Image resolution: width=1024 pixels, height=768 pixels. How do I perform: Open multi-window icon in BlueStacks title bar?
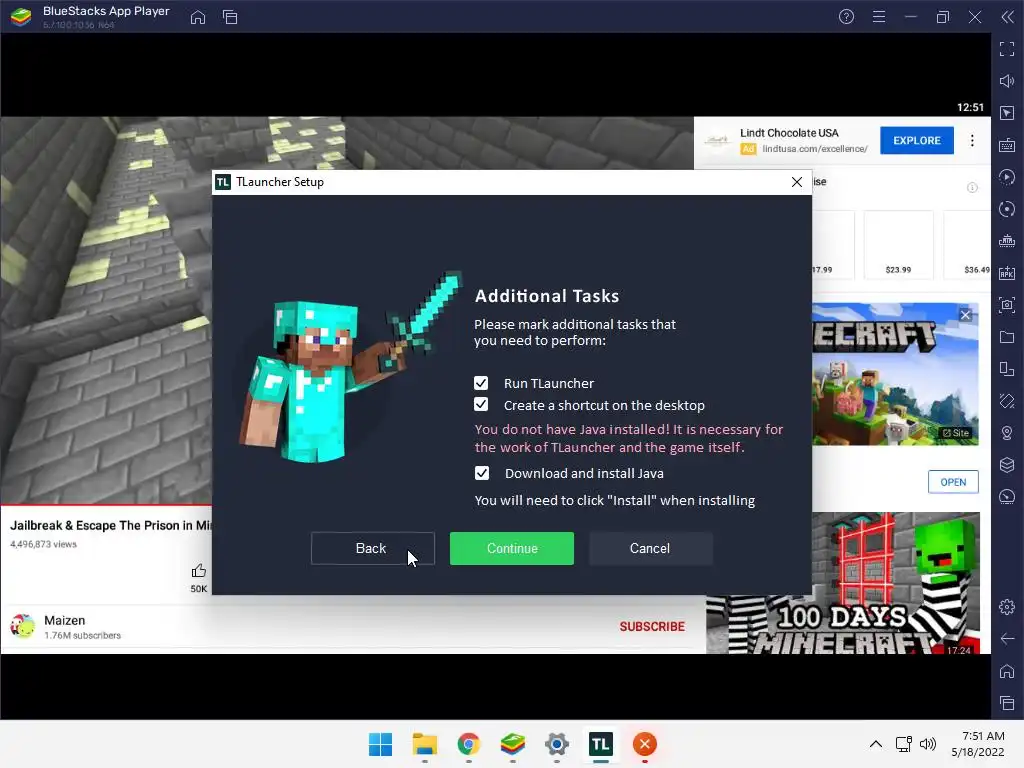coord(230,17)
